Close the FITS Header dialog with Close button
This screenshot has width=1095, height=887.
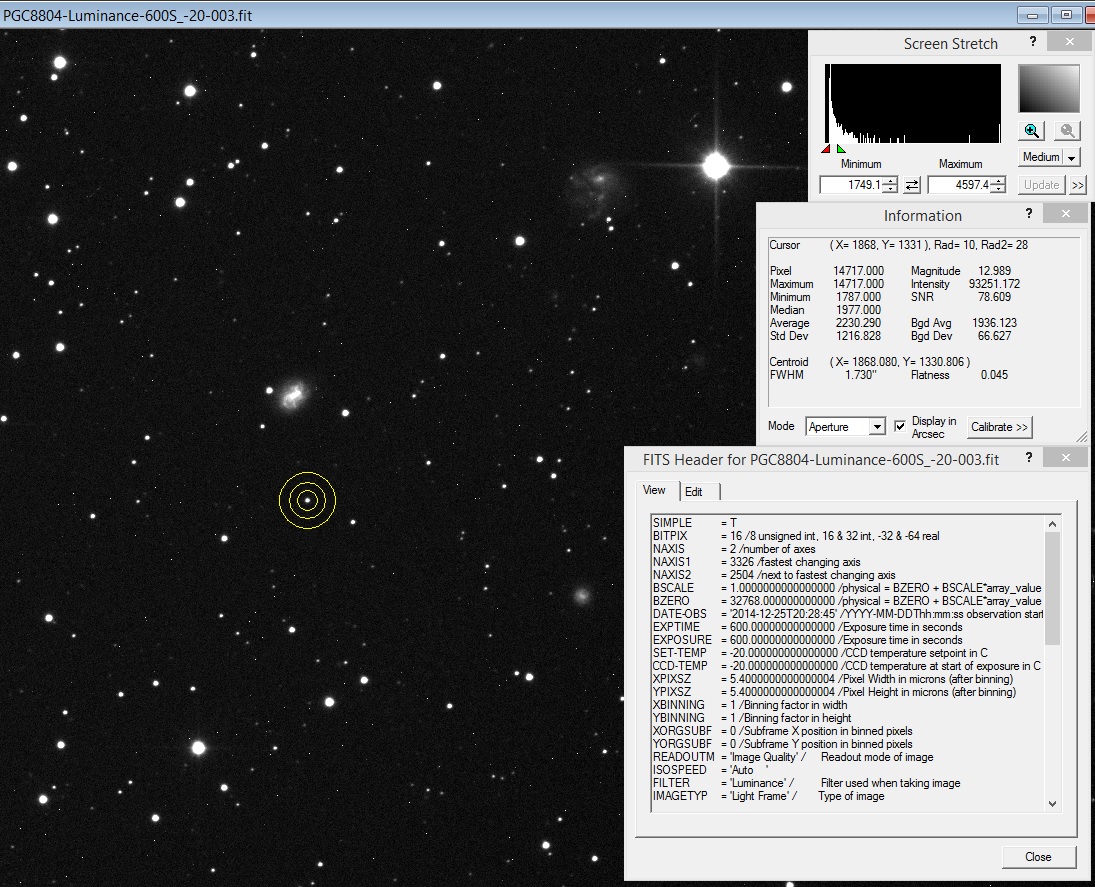[x=1038, y=857]
